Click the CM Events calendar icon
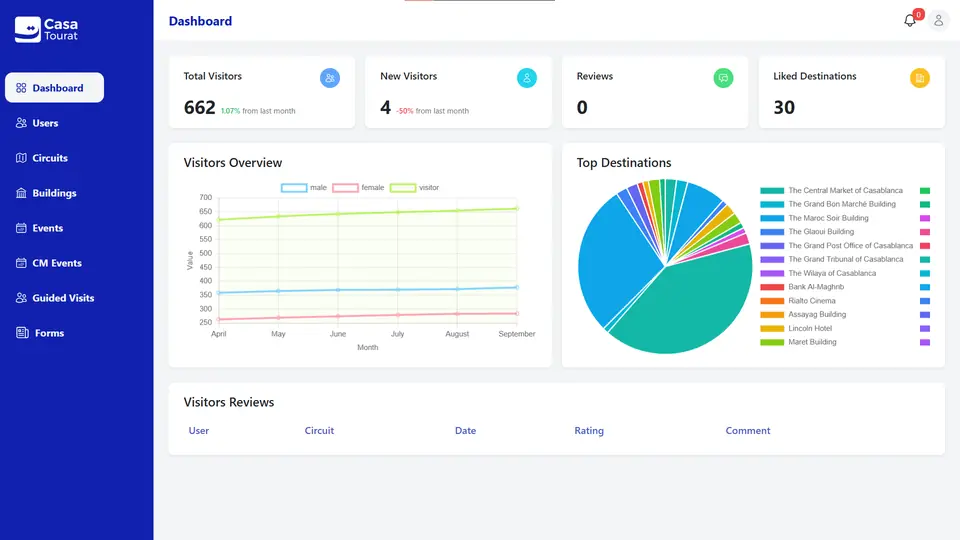960x540 pixels. tap(21, 263)
